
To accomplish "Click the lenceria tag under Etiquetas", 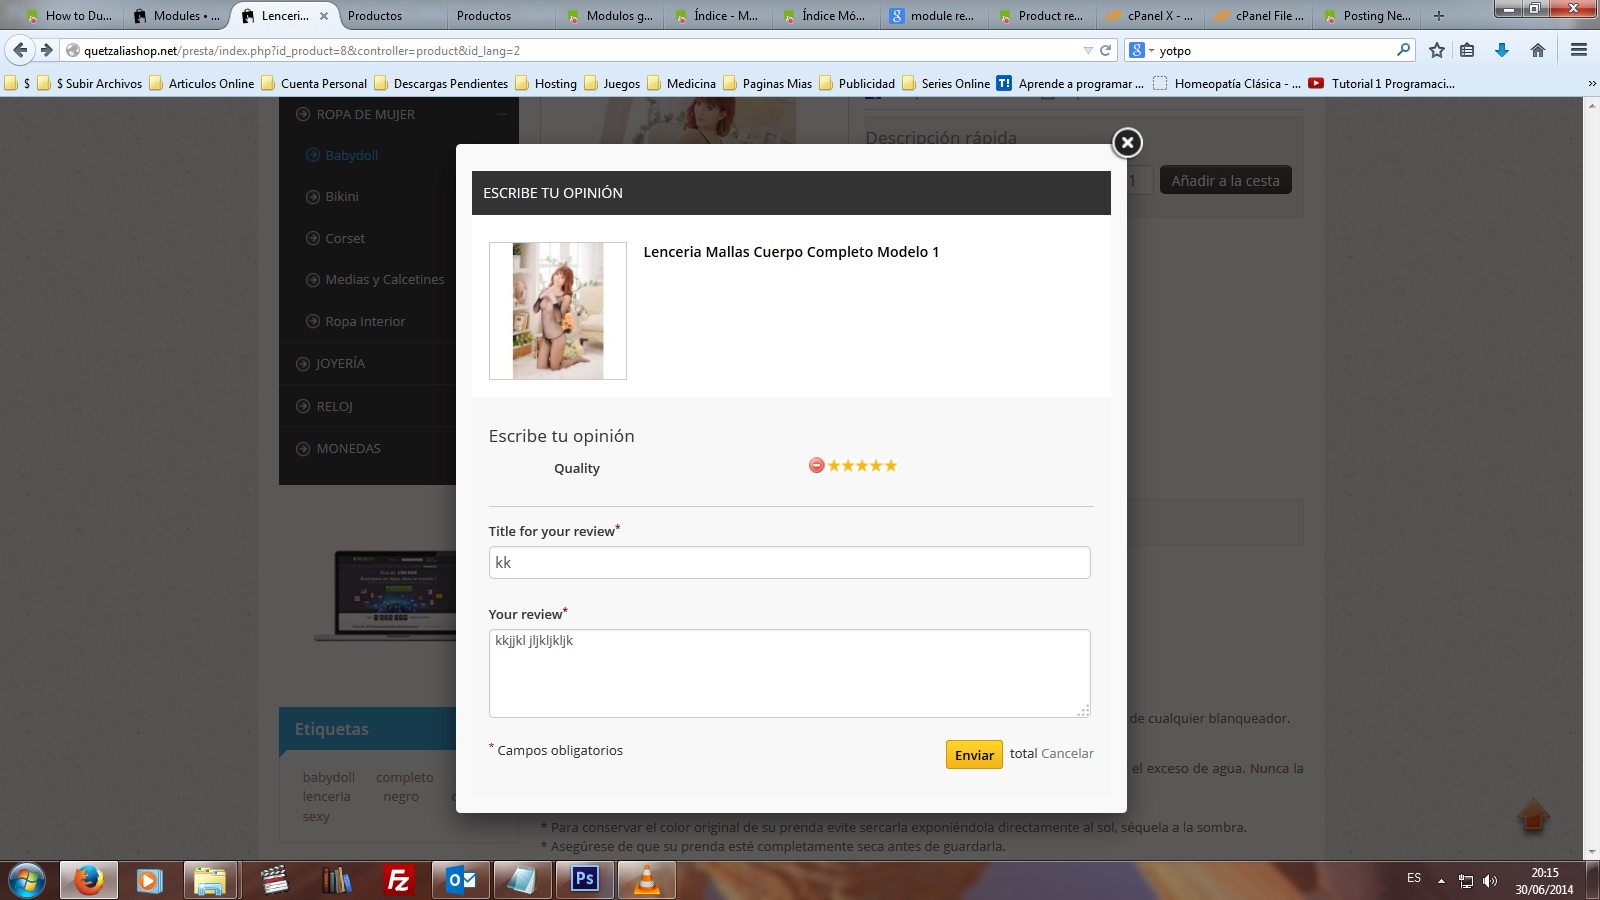I will [x=327, y=797].
